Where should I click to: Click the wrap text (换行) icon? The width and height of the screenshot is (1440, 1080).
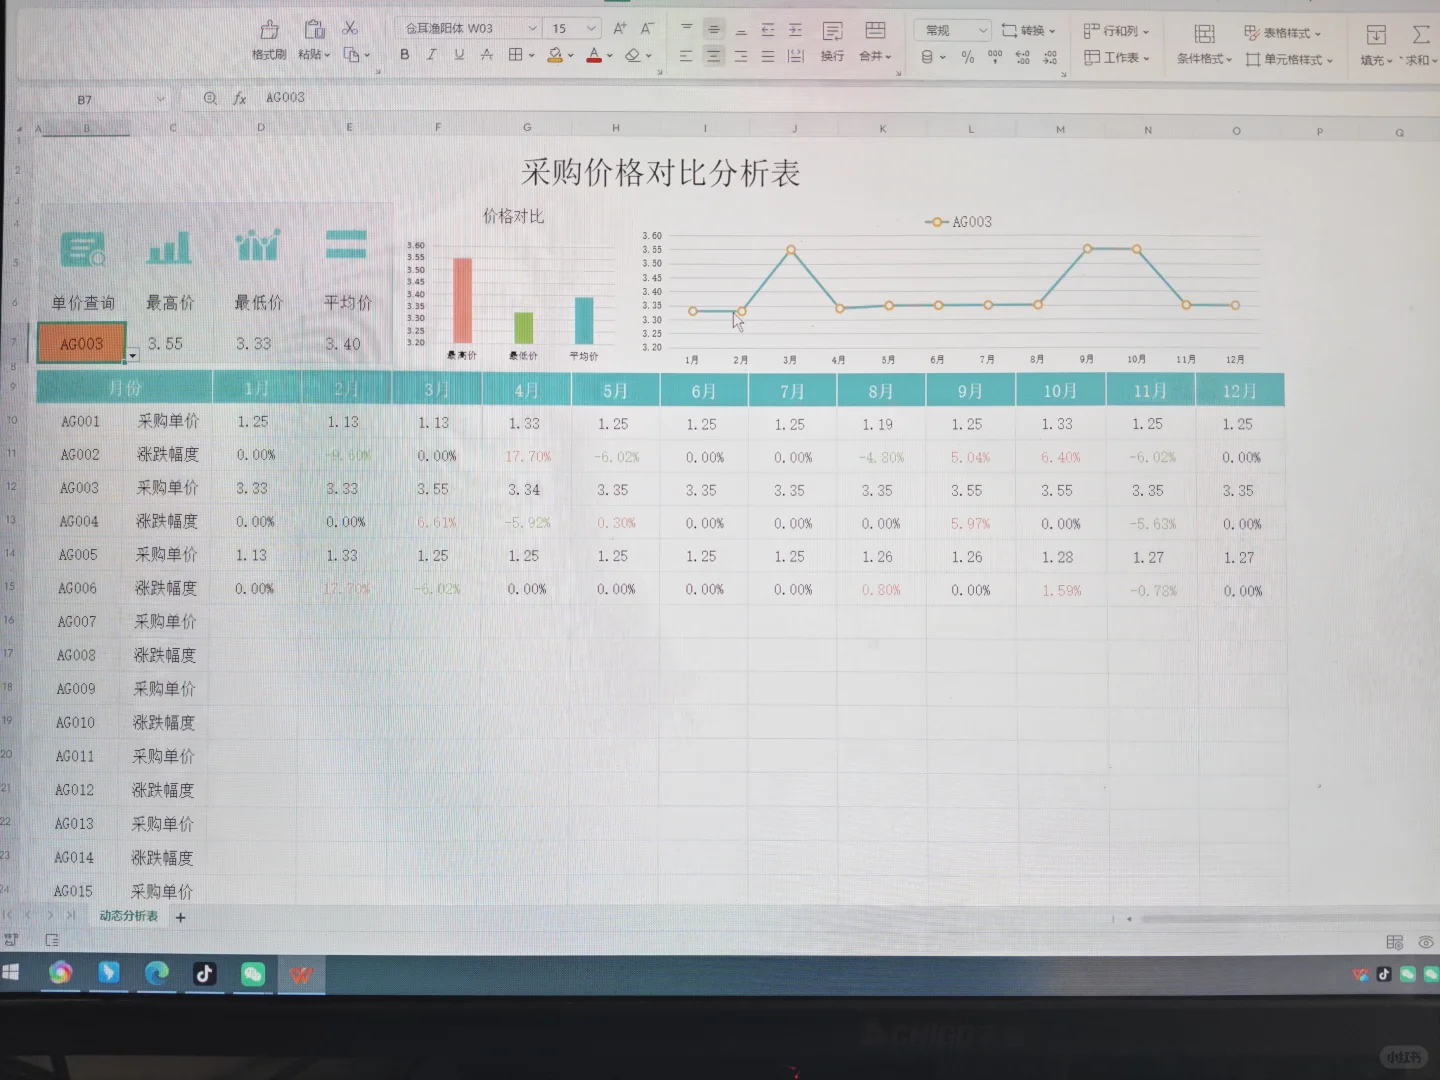831,56
